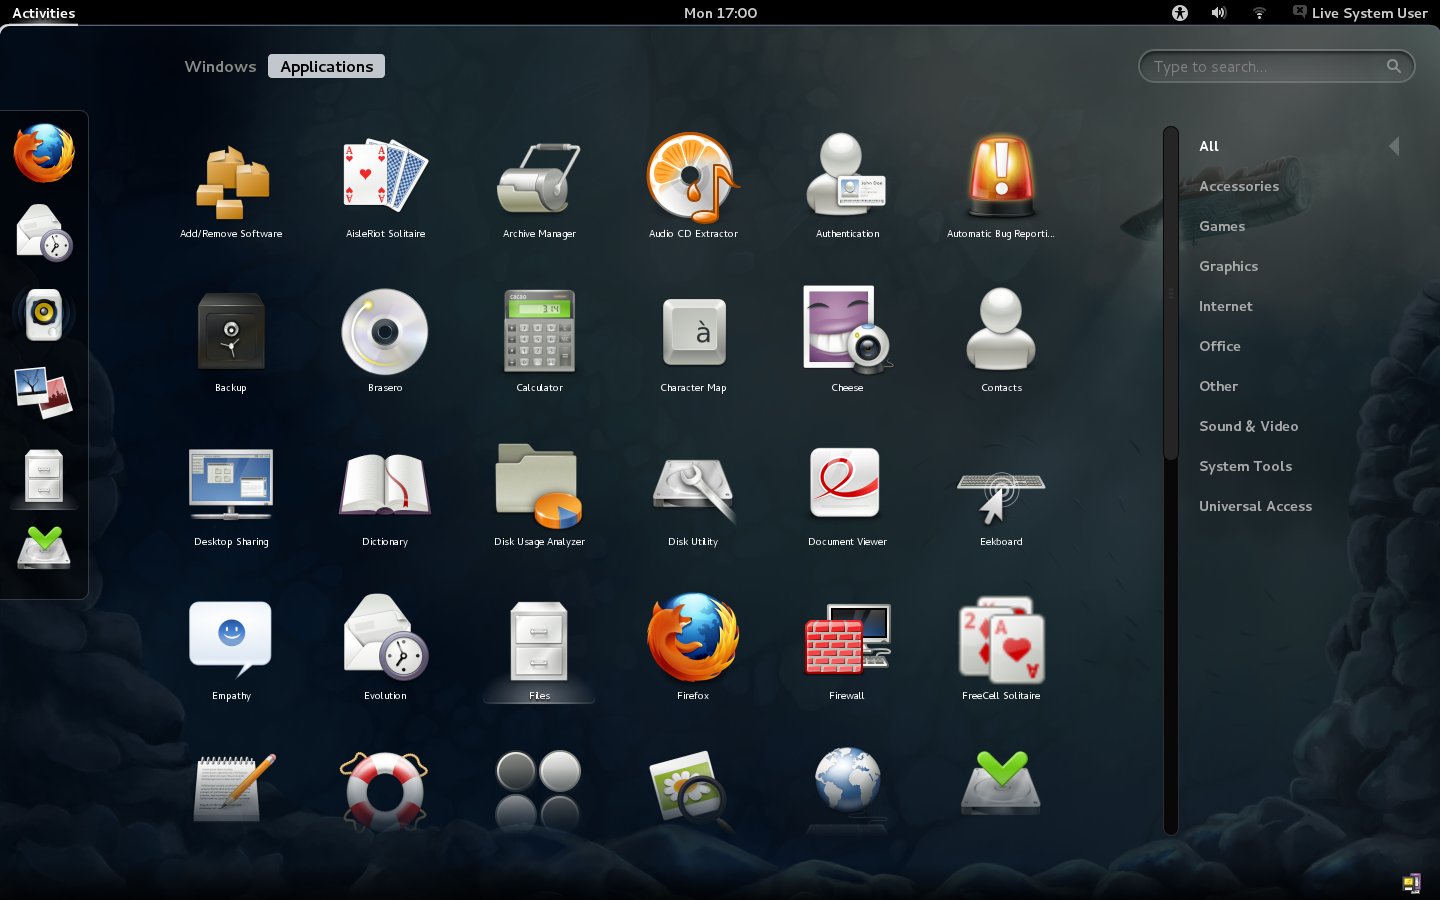Select the Applications view tab
Screen dimensions: 1440x900
(x=326, y=67)
